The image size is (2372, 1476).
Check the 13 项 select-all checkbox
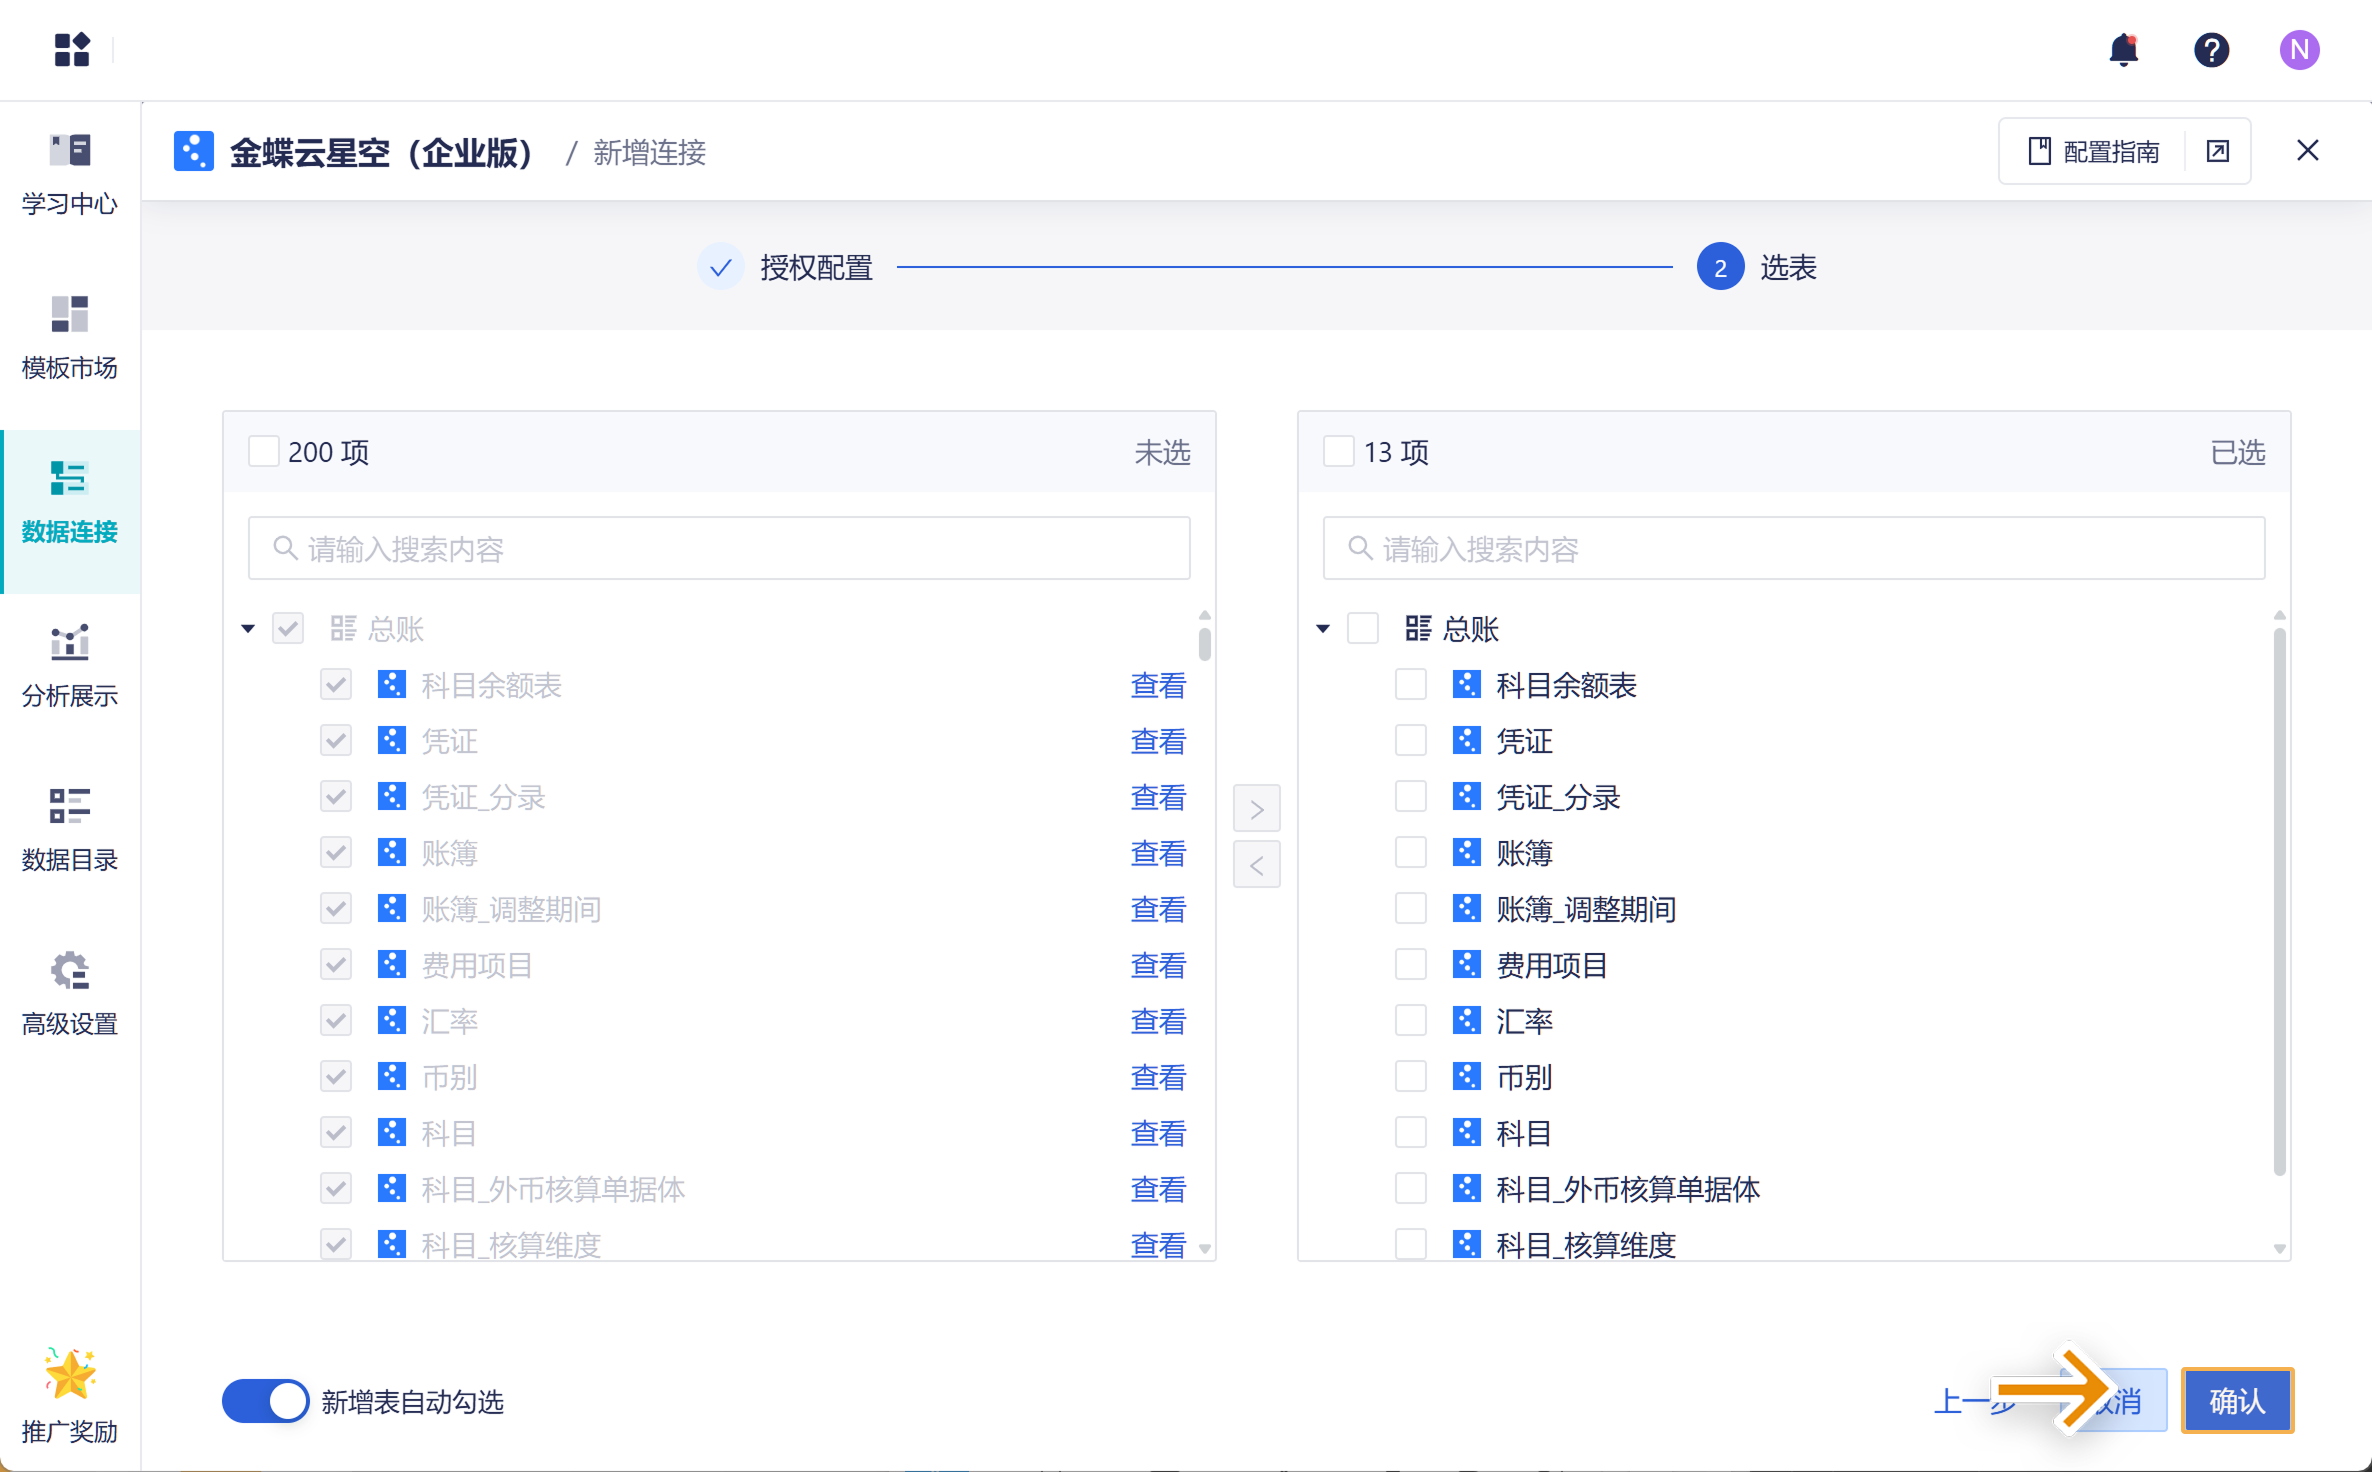pos(1338,452)
